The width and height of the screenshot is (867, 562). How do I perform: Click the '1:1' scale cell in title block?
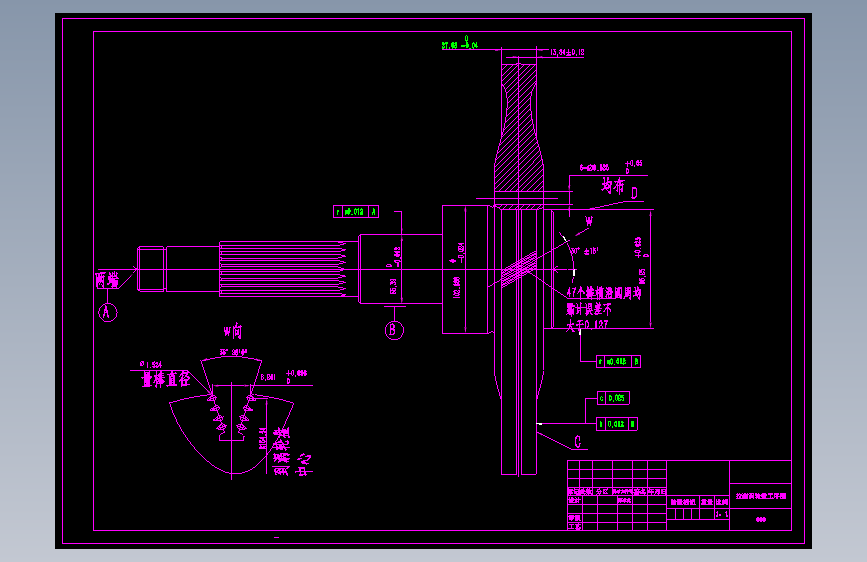722,514
